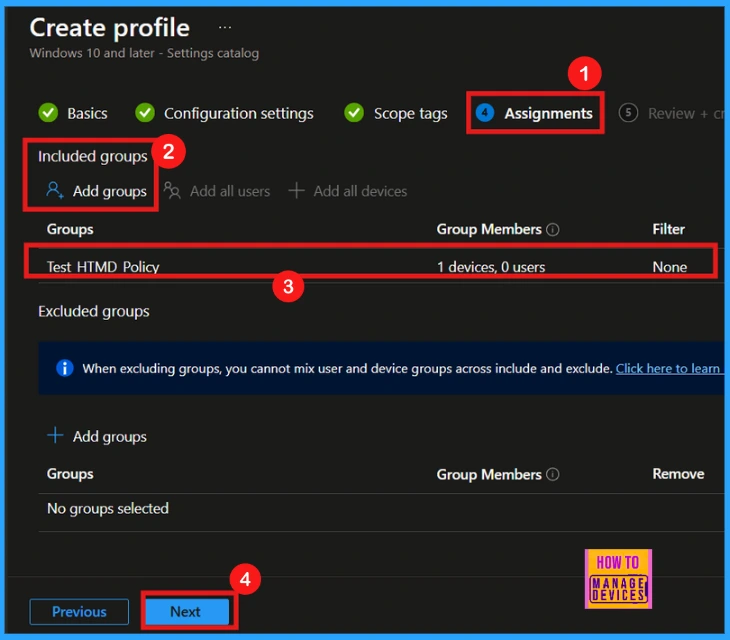Click the step 5 circle icon for Review
Image resolution: width=730 pixels, height=640 pixels.
coord(628,113)
